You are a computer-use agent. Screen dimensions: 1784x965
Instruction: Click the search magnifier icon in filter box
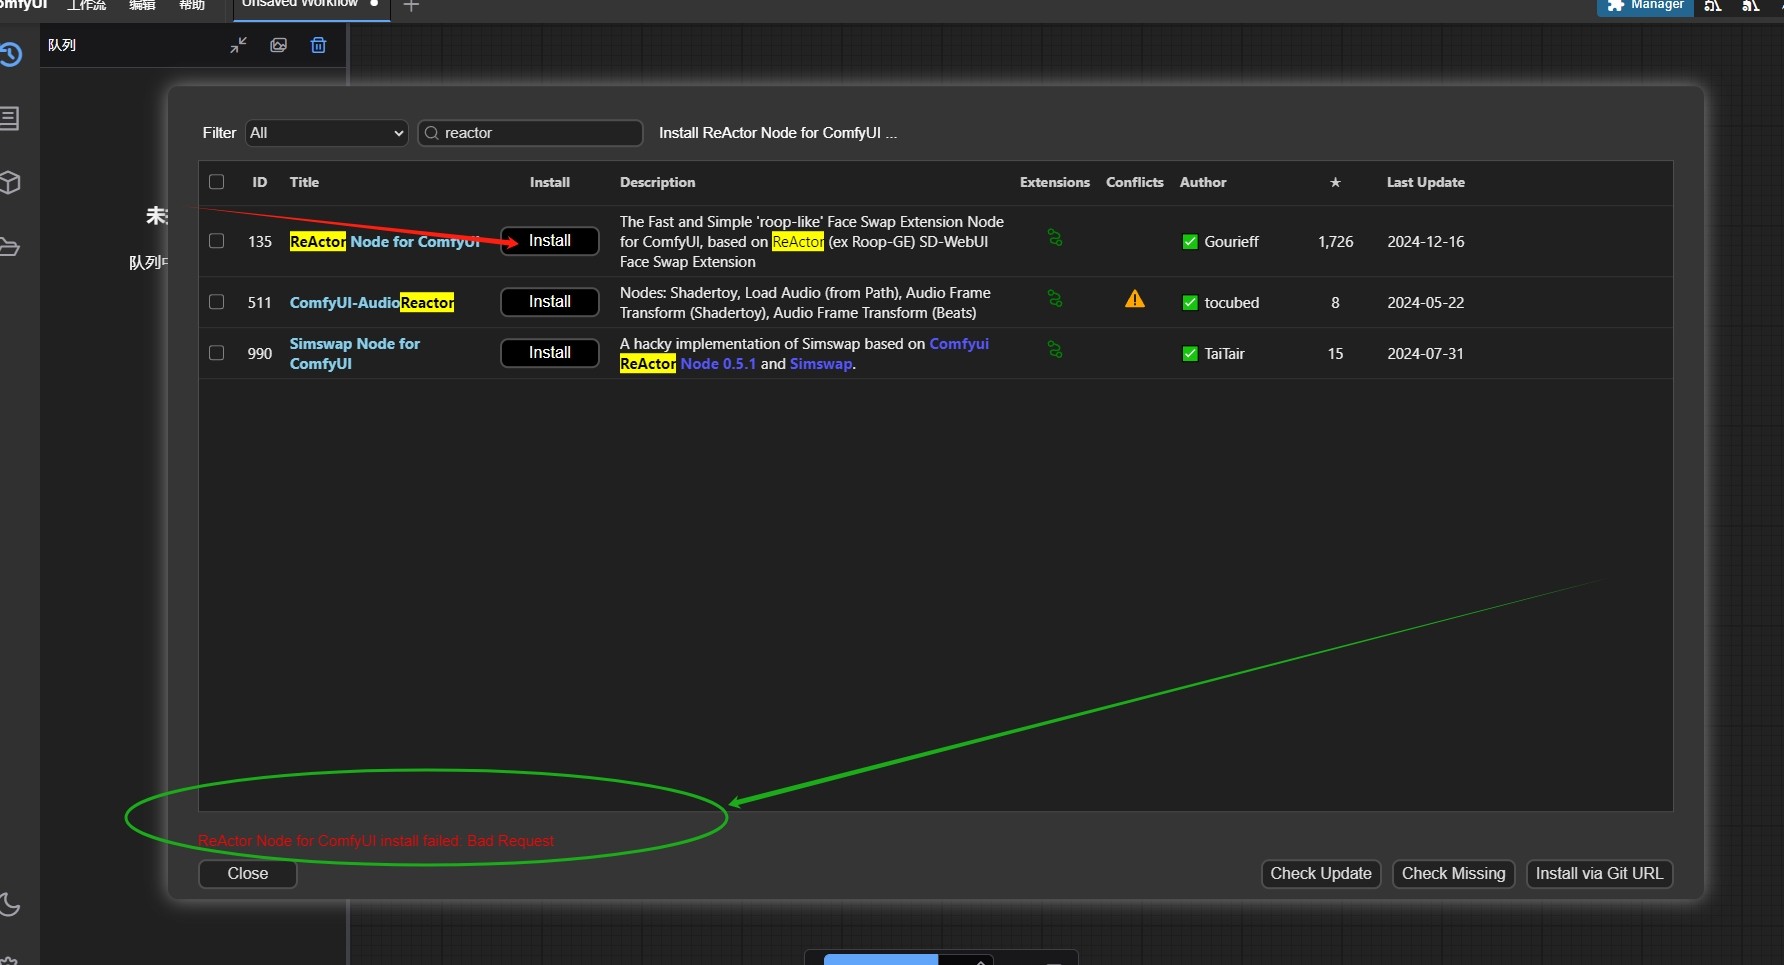pyautogui.click(x=432, y=133)
